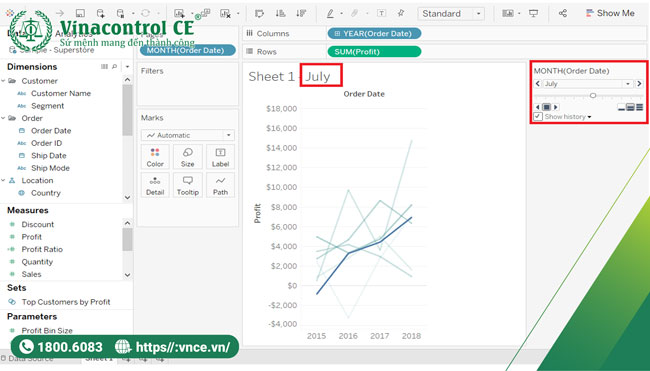Open the Show history options arrow
650x371 pixels.
point(589,117)
